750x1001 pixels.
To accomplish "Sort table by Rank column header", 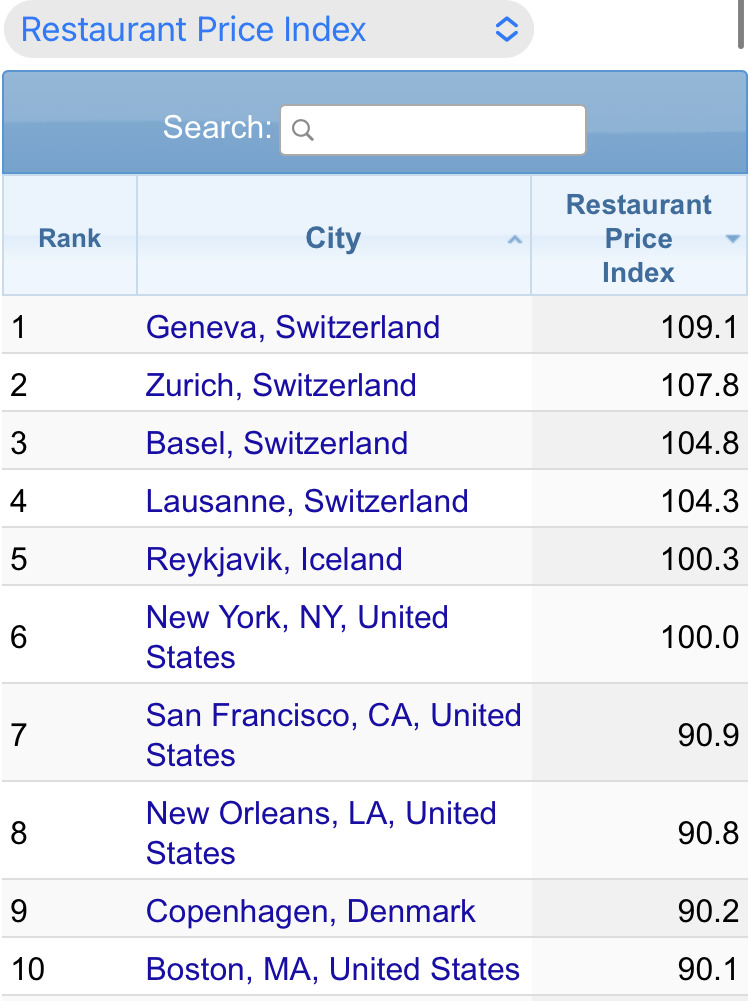I will pyautogui.click(x=70, y=236).
